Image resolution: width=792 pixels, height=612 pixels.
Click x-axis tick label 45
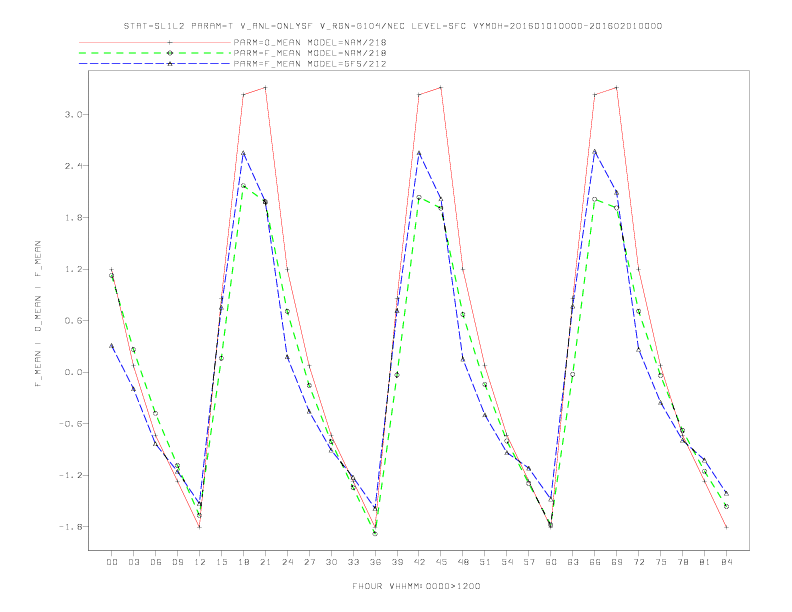(x=441, y=562)
